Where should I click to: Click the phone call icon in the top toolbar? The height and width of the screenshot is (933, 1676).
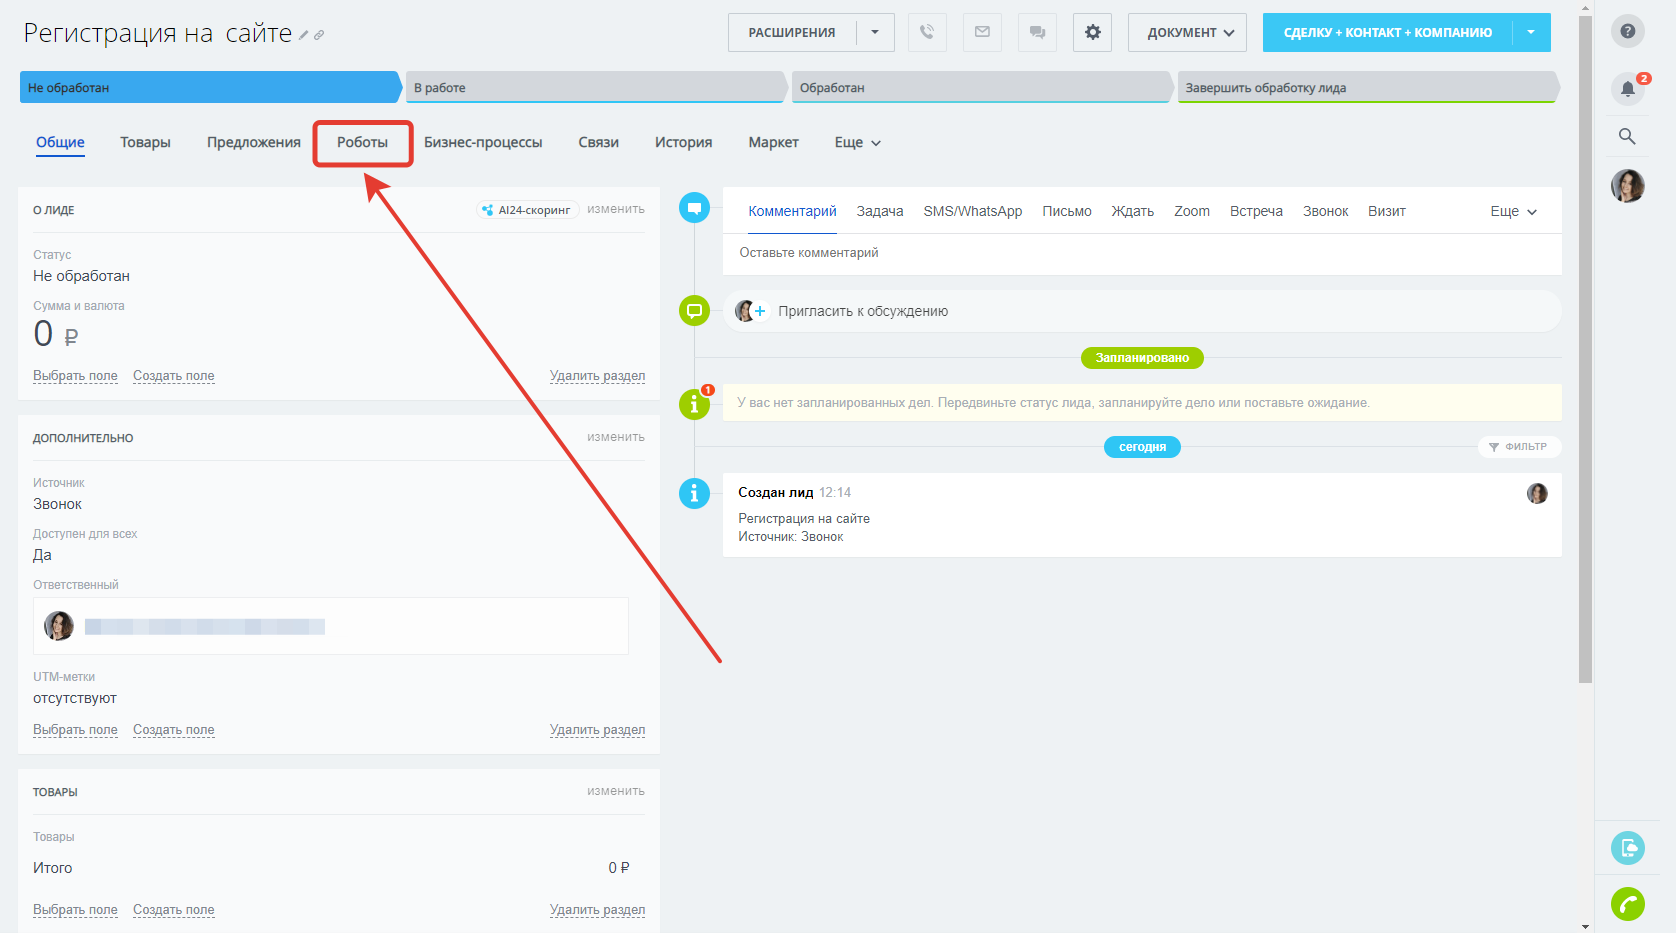pyautogui.click(x=927, y=32)
